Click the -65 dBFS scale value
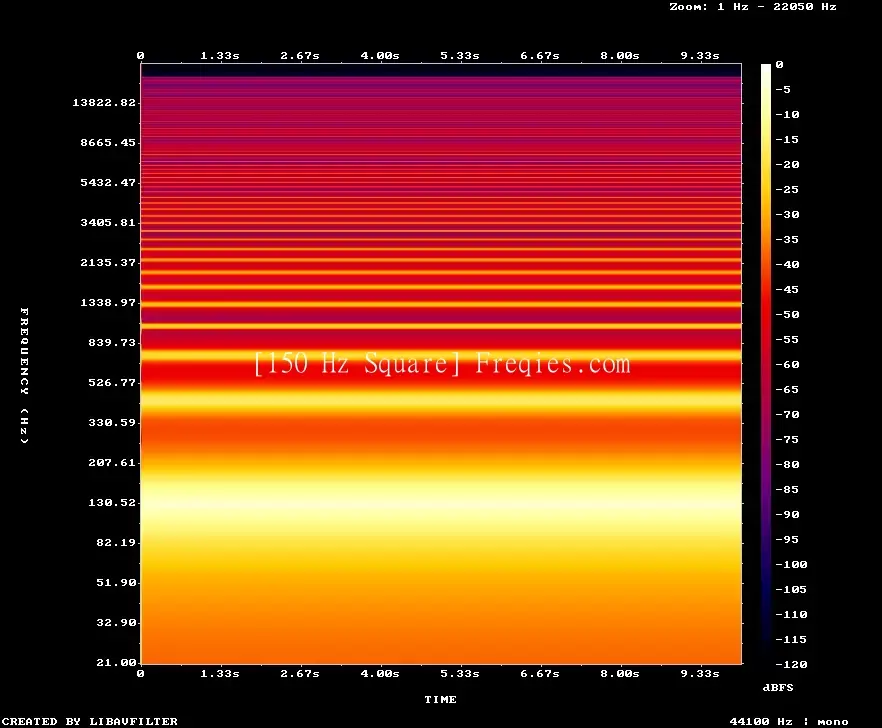This screenshot has width=882, height=728. coord(787,389)
